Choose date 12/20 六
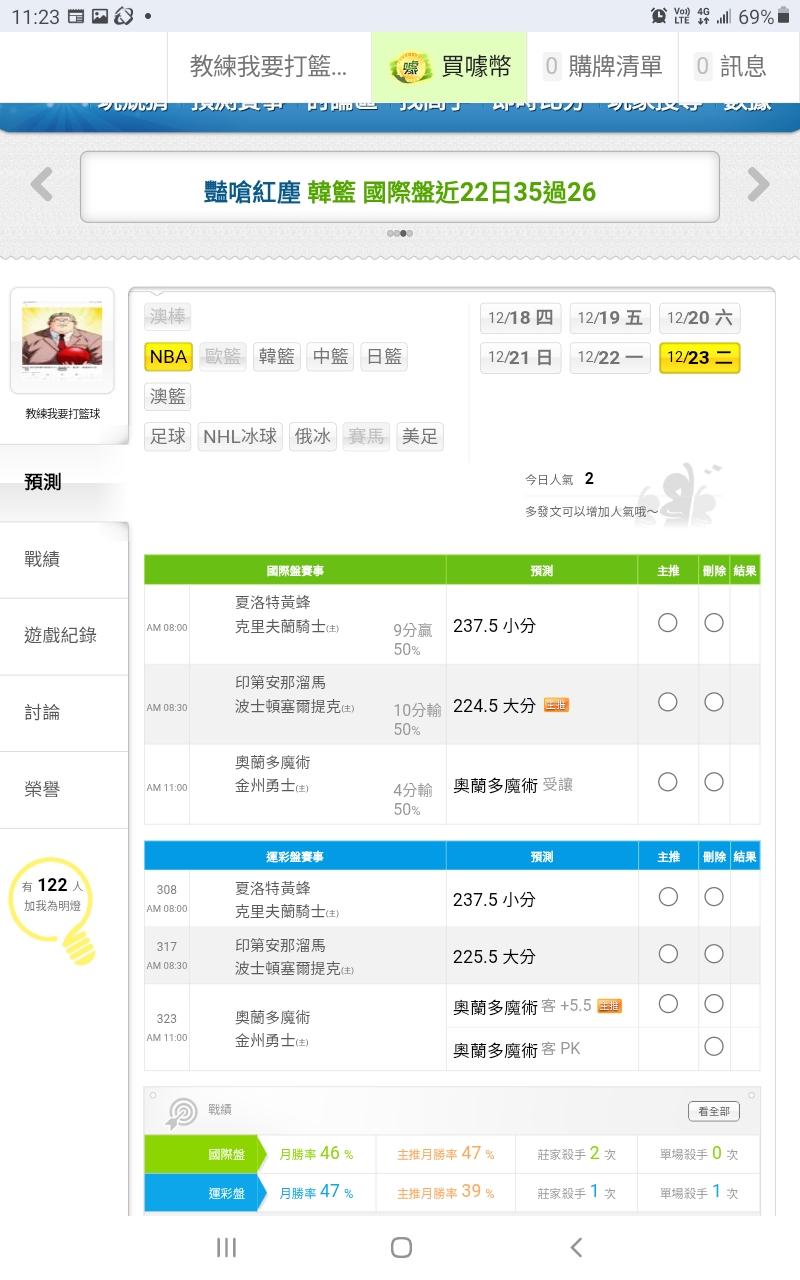Screen dimensions: 800x1280 (700, 318)
